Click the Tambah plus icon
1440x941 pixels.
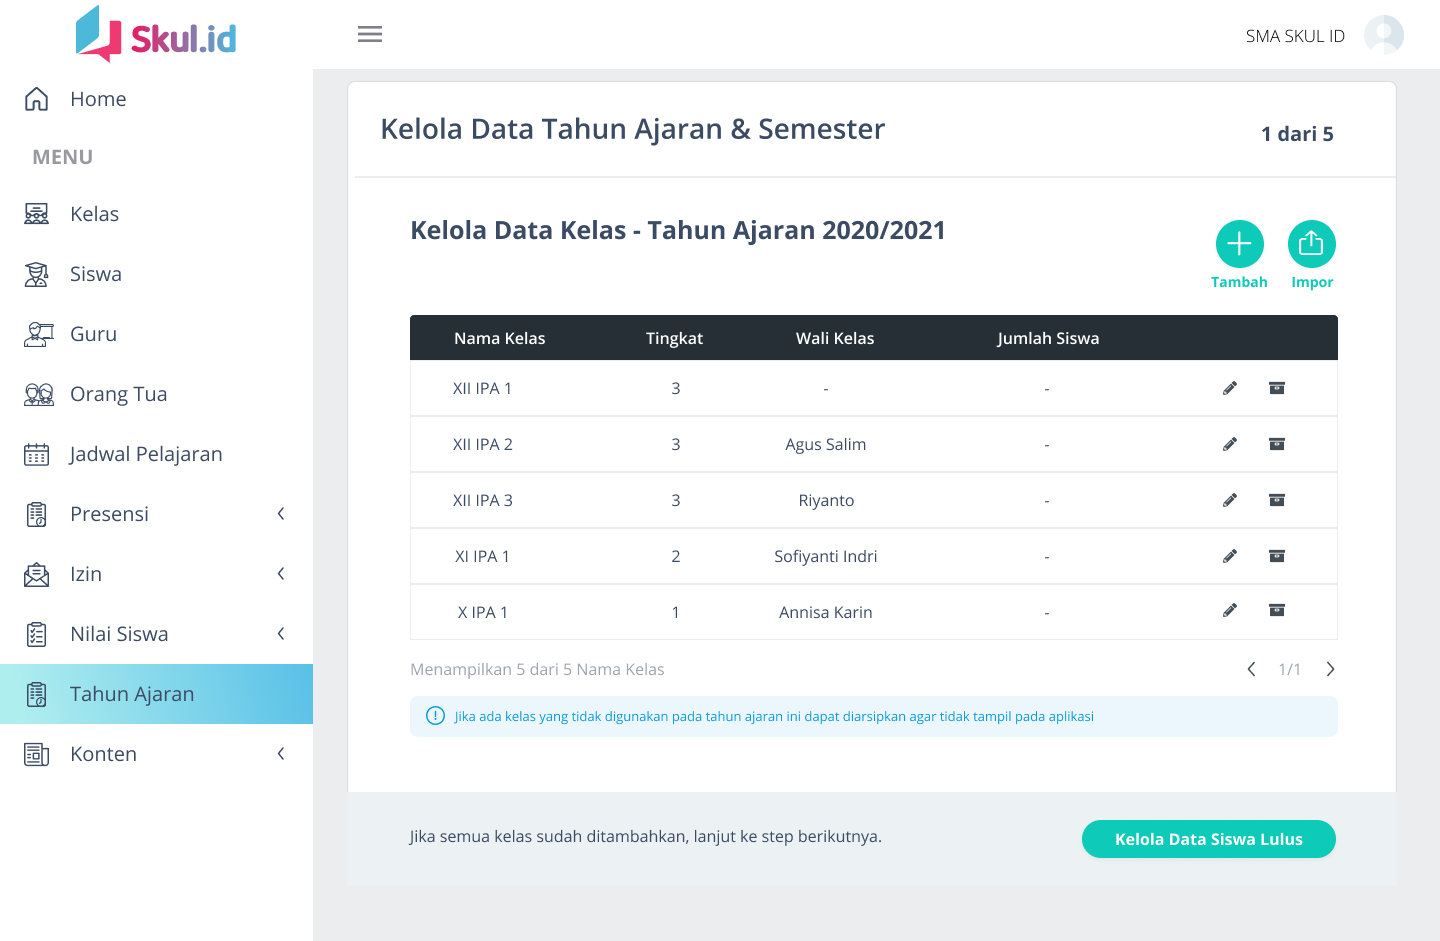click(1239, 244)
